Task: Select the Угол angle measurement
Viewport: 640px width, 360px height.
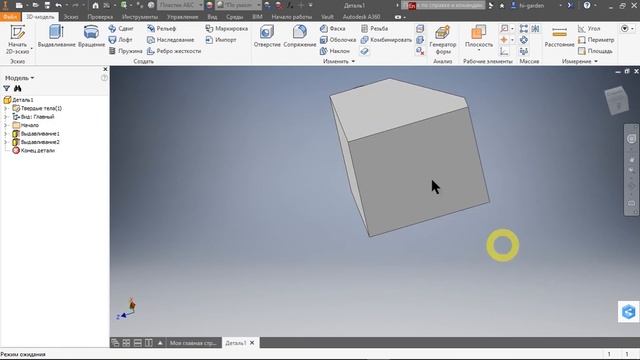Action: click(589, 29)
